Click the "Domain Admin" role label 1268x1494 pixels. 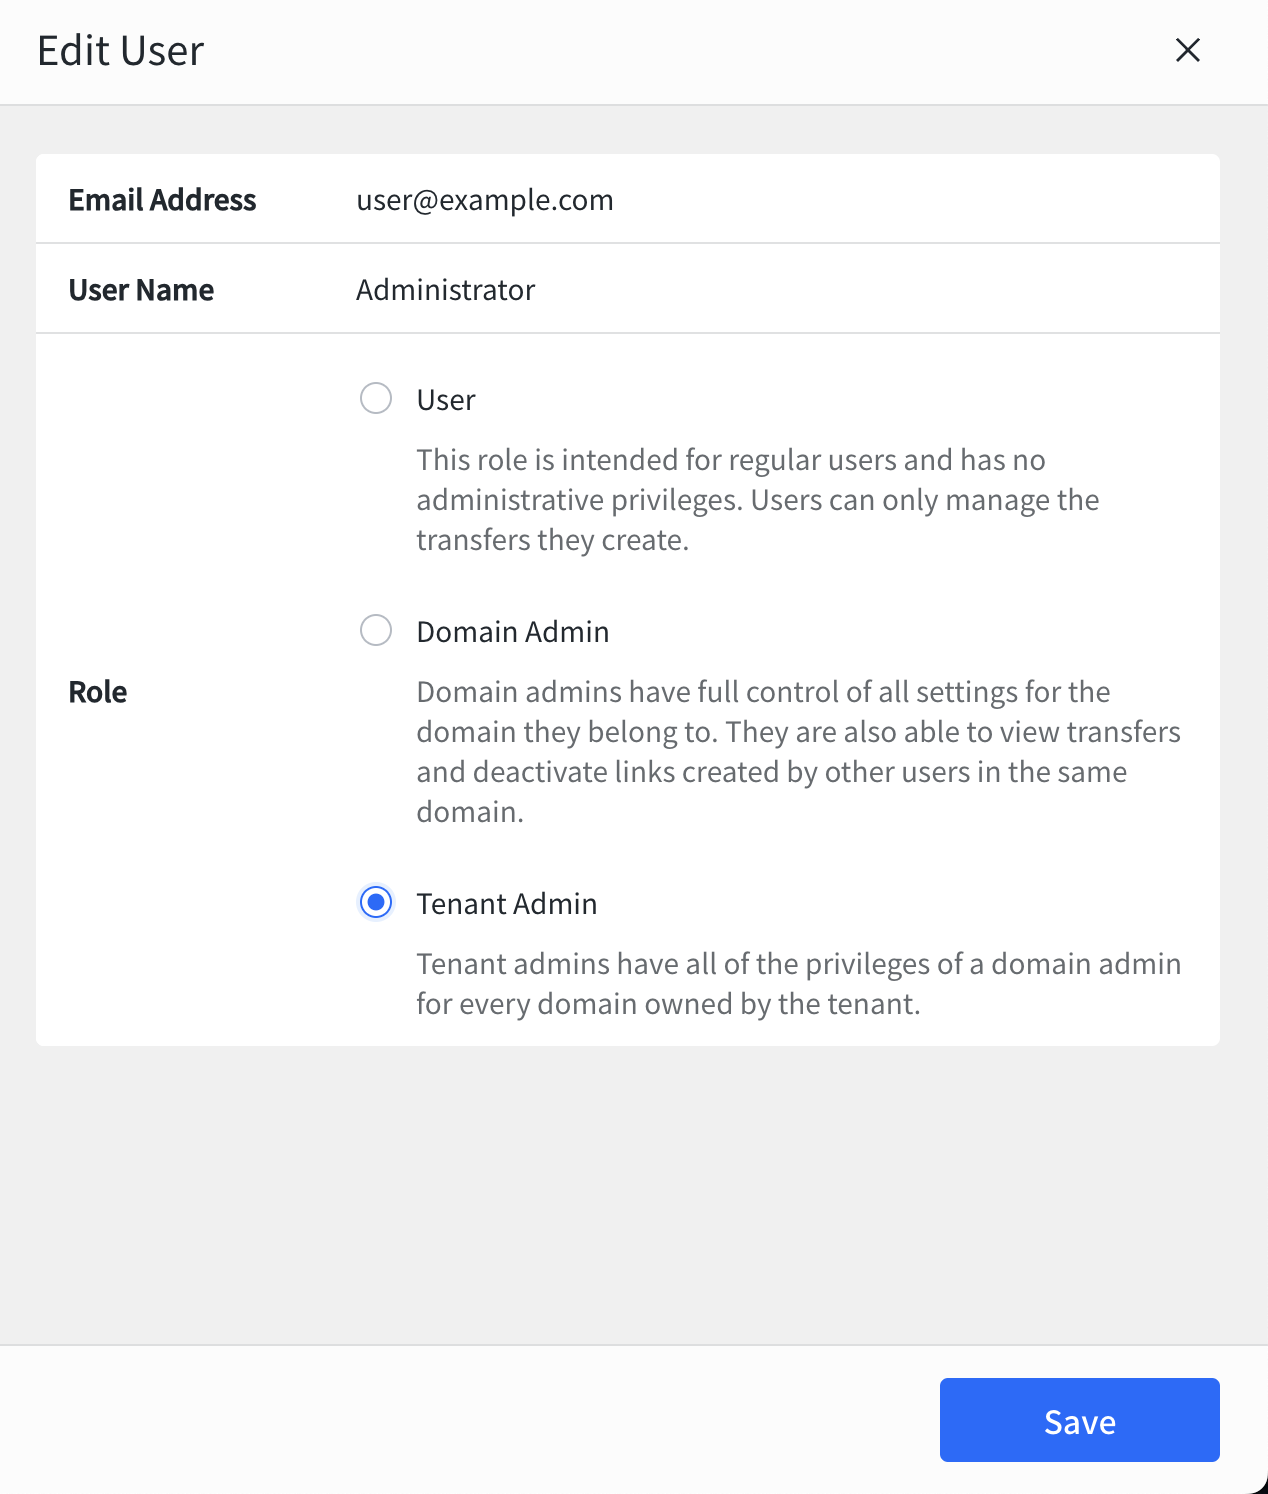[512, 632]
